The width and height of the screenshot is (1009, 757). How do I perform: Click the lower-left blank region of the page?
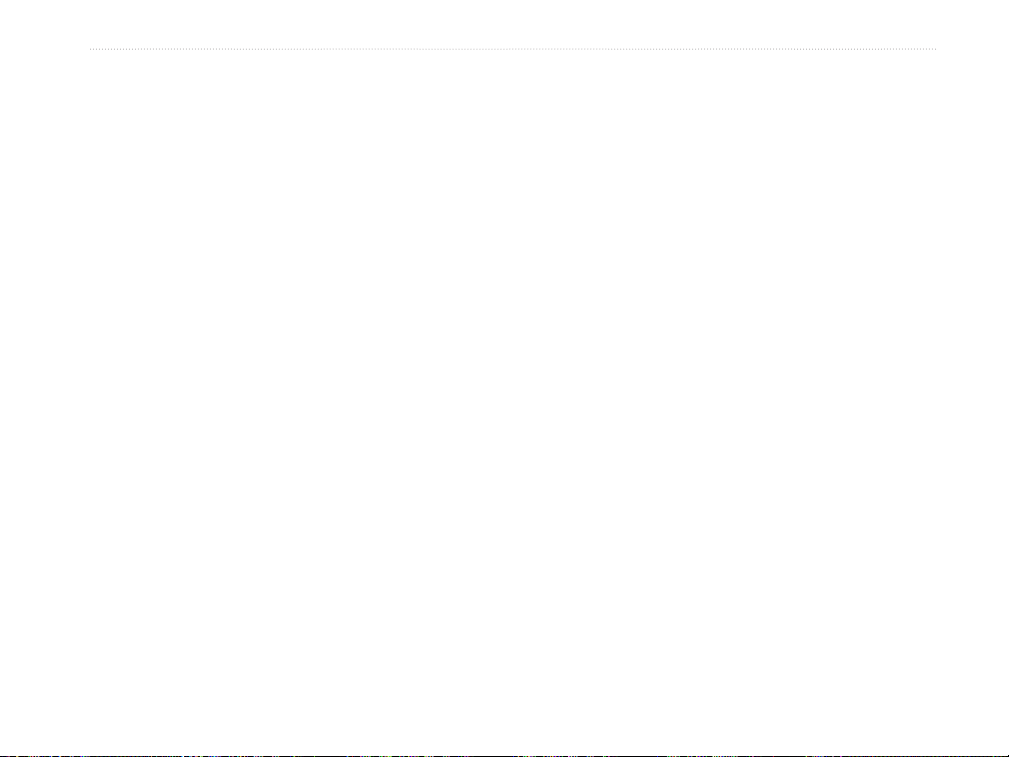coord(193,612)
